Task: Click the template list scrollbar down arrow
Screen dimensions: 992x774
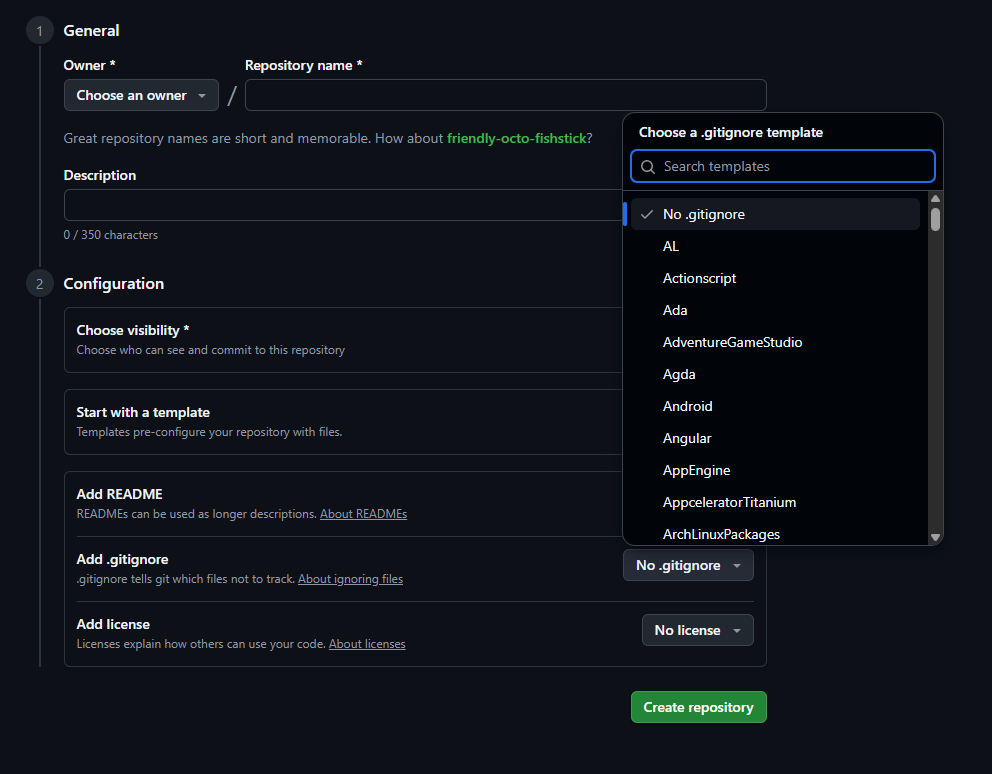Action: (935, 537)
